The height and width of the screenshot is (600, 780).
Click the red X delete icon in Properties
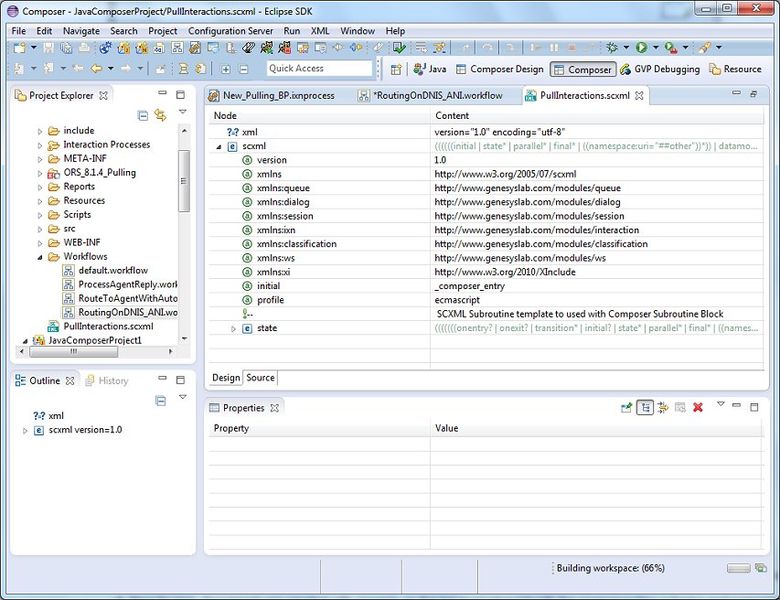pyautogui.click(x=698, y=407)
